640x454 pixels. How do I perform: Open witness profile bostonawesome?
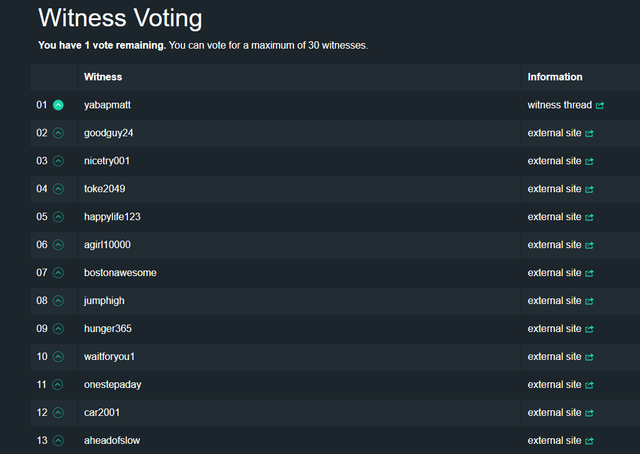click(120, 273)
